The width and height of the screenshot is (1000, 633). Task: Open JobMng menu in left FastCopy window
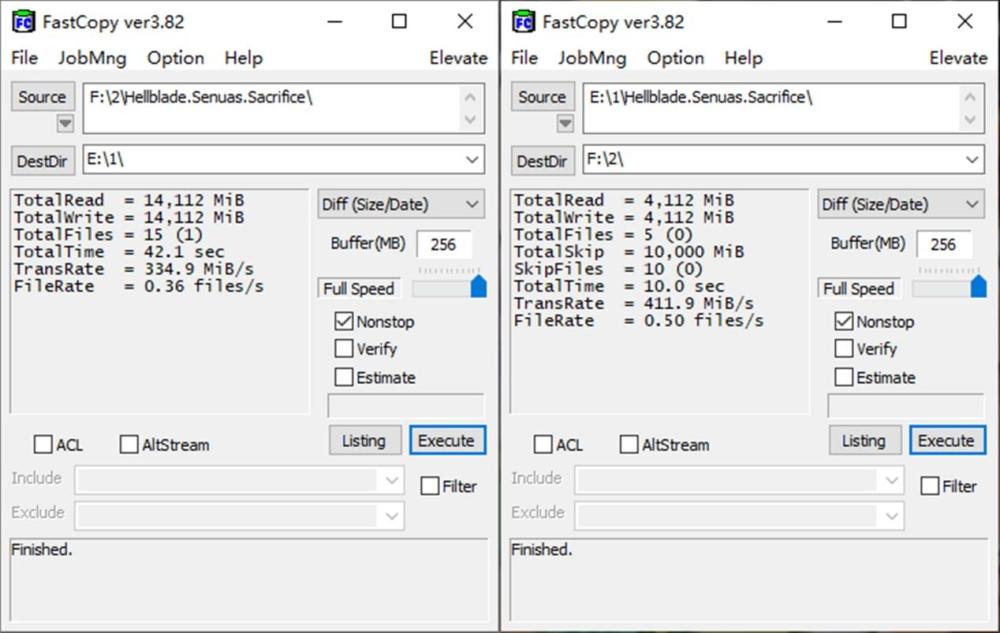pos(92,58)
